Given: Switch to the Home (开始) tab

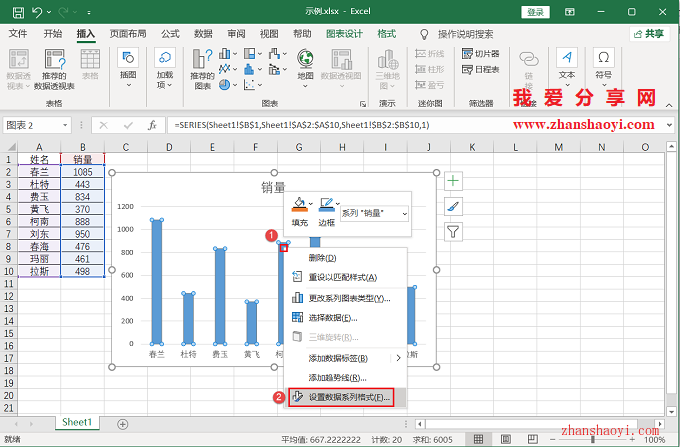Looking at the screenshot, I should click(x=52, y=34).
